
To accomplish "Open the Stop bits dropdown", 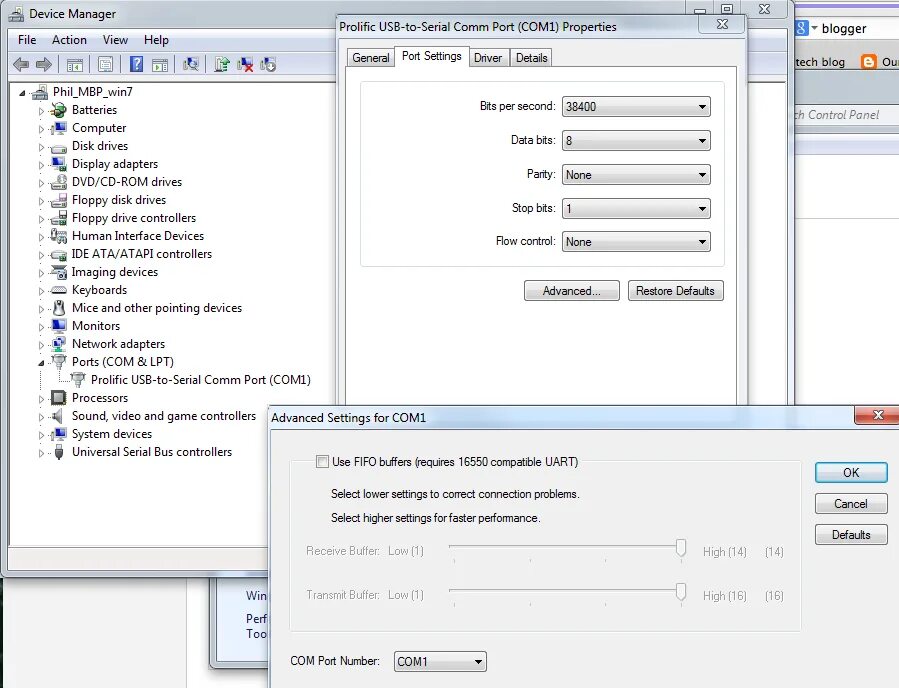I will pyautogui.click(x=636, y=209).
